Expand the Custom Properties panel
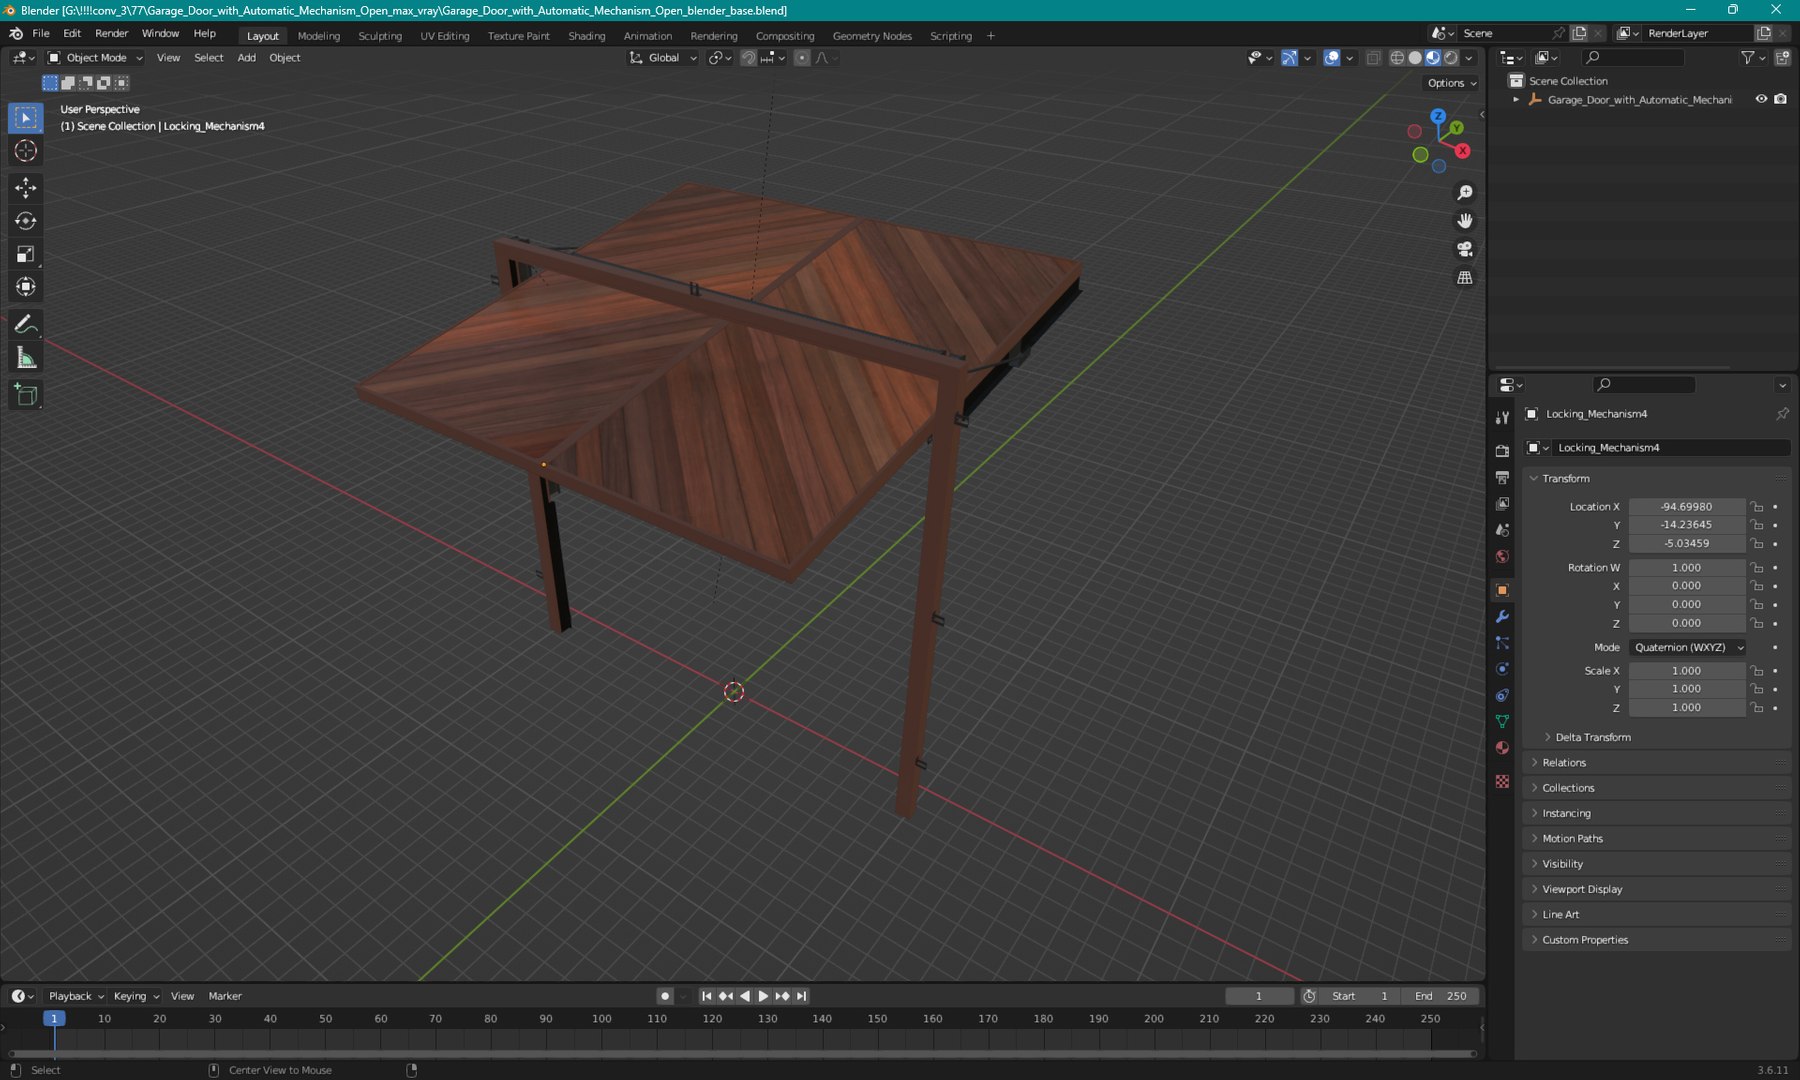1800x1080 pixels. 1585,940
